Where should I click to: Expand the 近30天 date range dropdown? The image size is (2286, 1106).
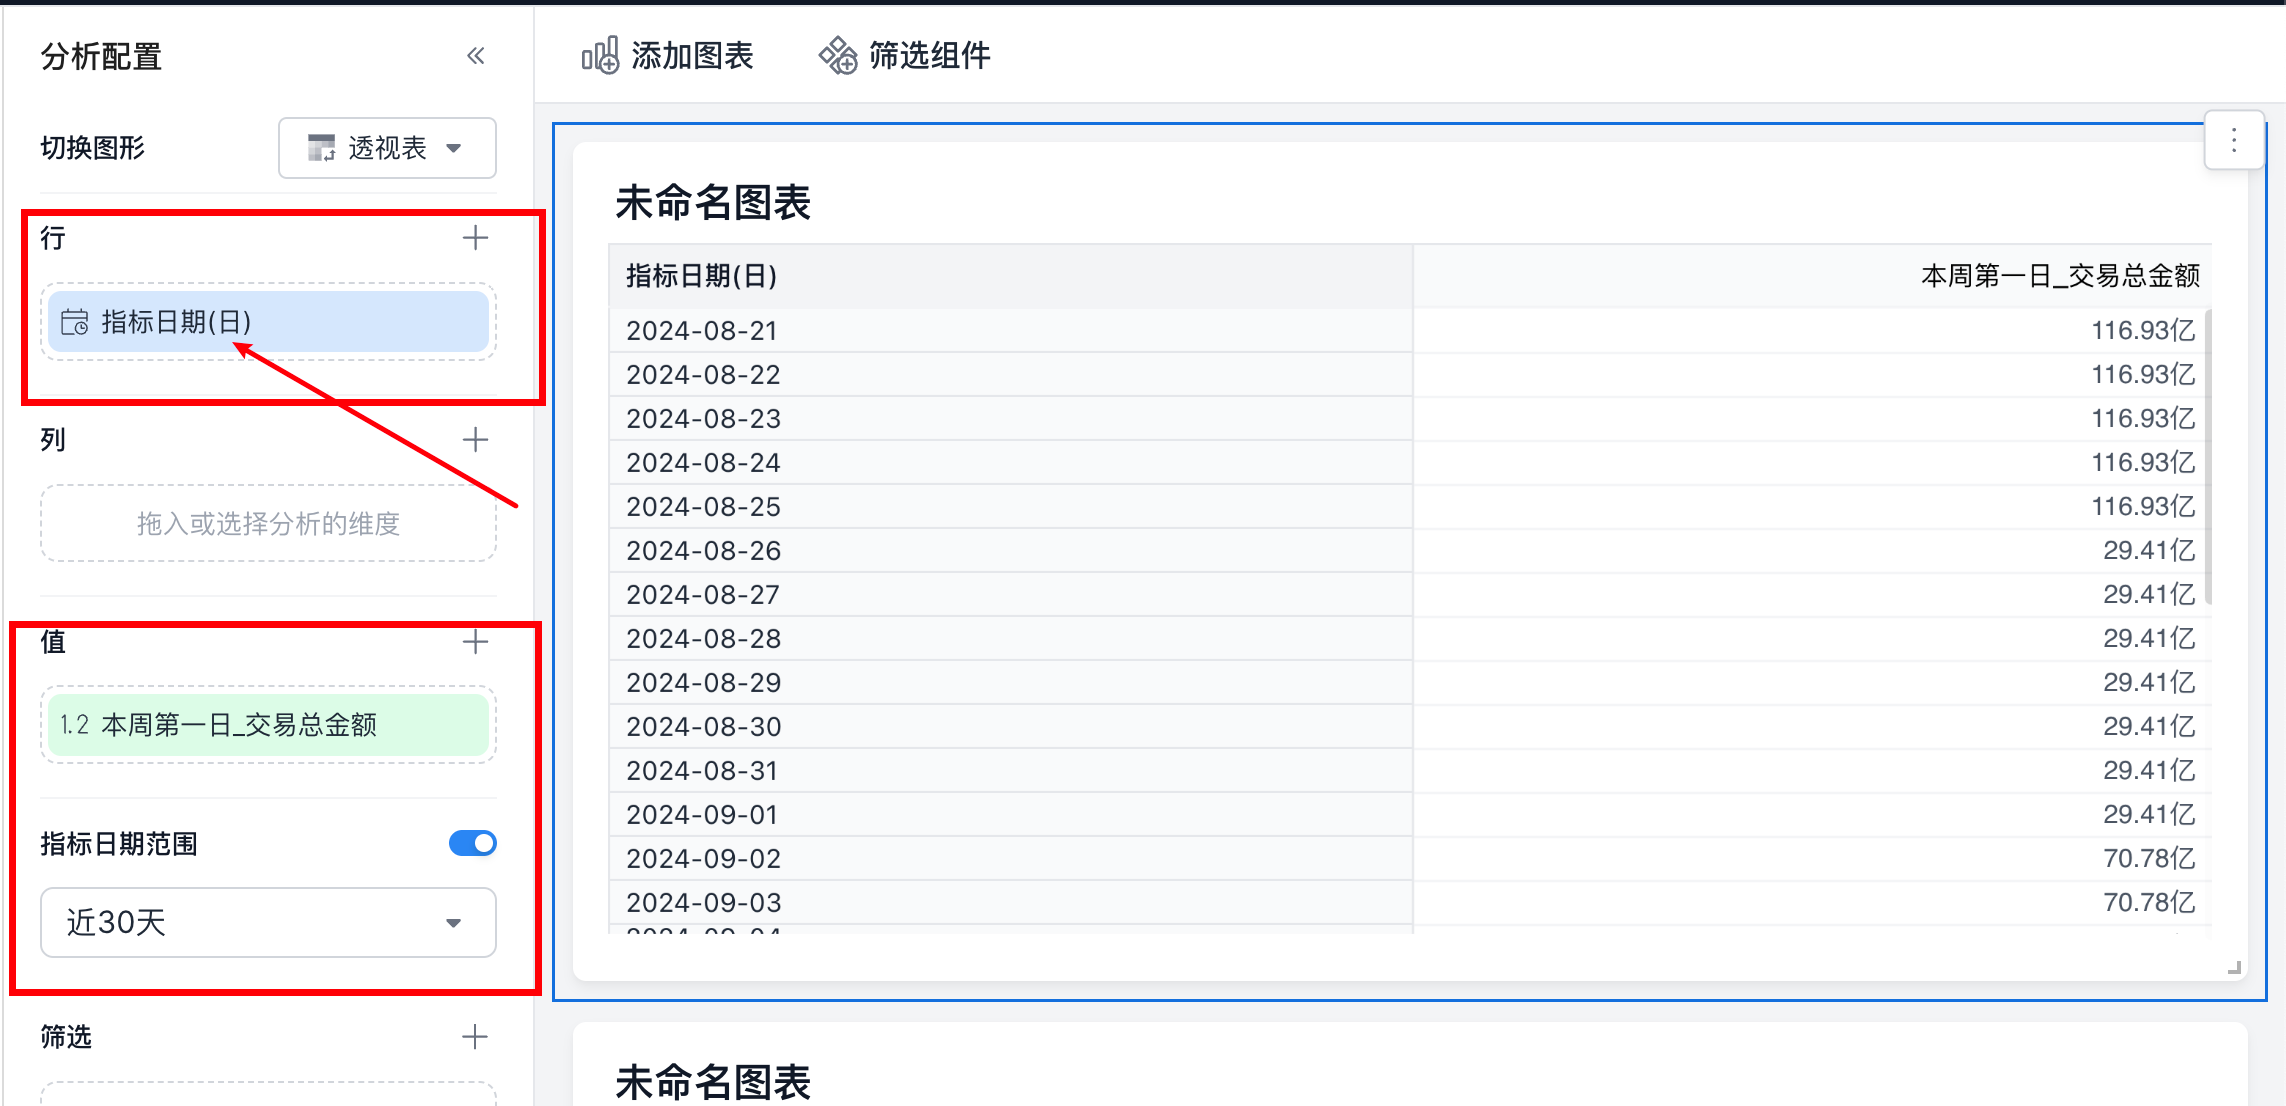point(268,922)
